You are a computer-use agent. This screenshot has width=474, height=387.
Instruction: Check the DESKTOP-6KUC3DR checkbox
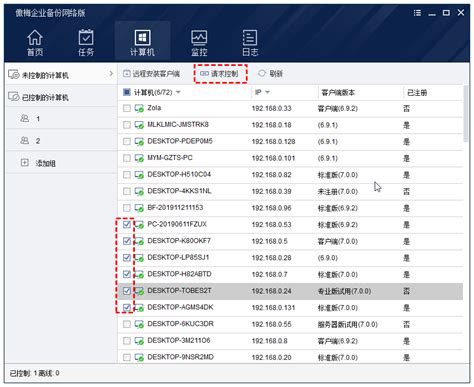[x=127, y=324]
